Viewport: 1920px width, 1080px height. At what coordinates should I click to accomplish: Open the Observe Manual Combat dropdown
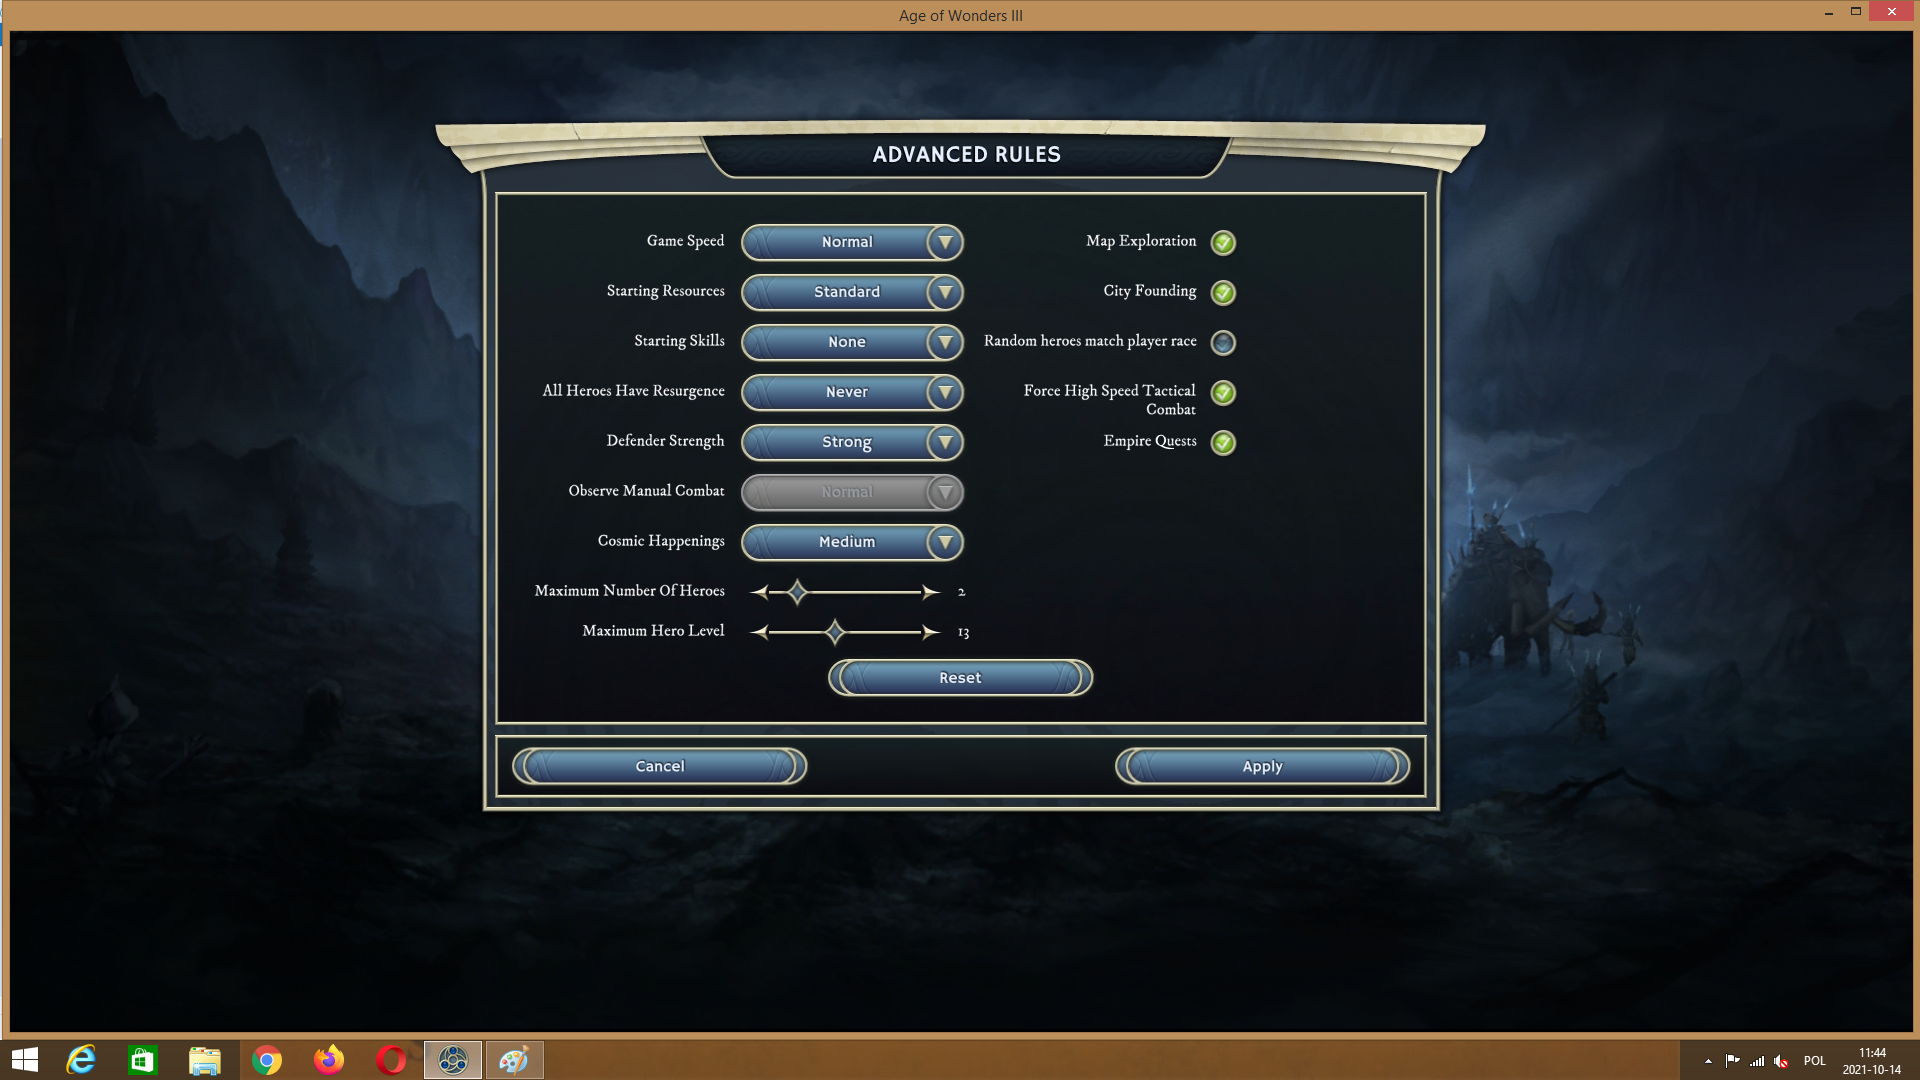tap(852, 492)
